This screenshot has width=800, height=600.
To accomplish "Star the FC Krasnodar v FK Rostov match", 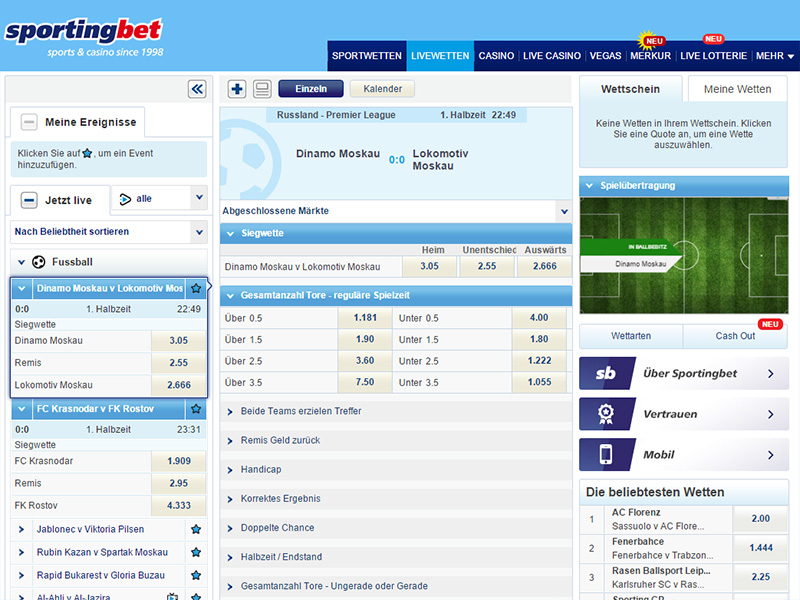I will coord(196,409).
